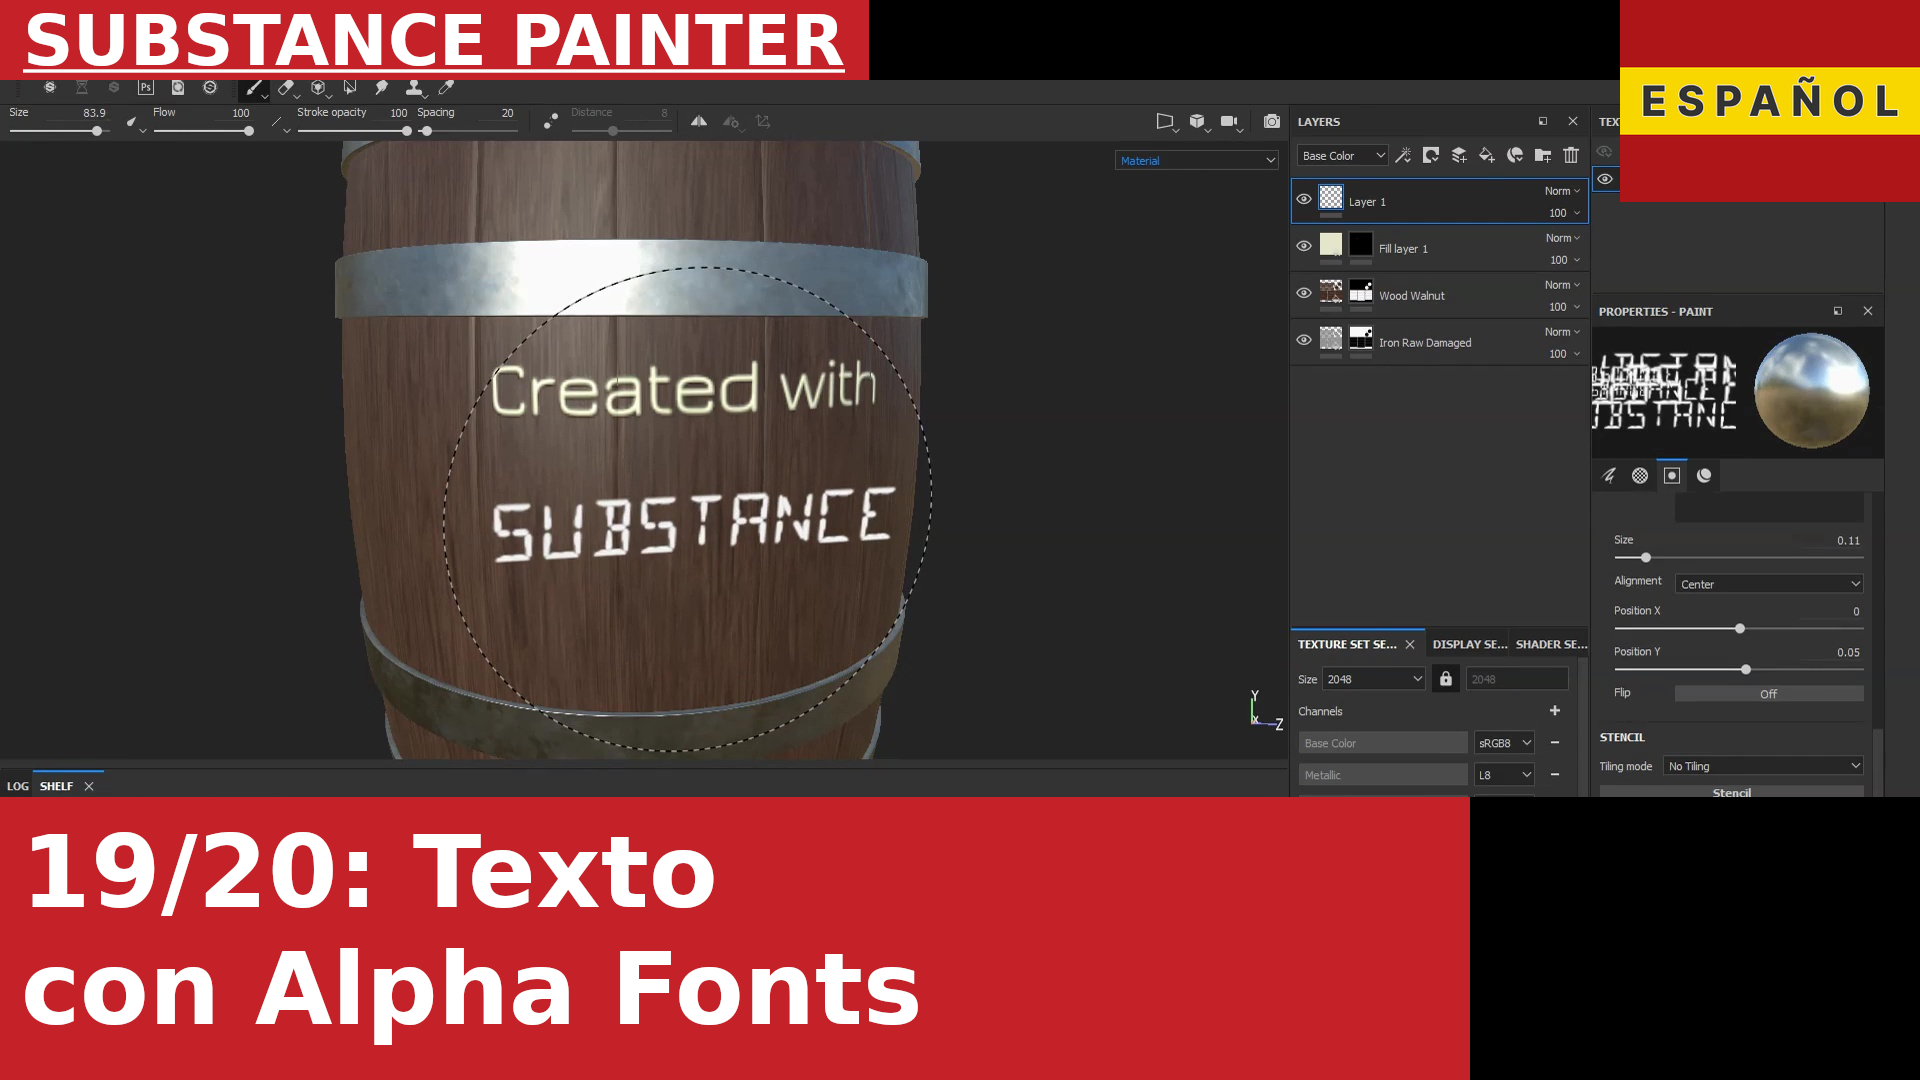Click the Position Y slider handle
The width and height of the screenshot is (1920, 1080).
point(1746,670)
